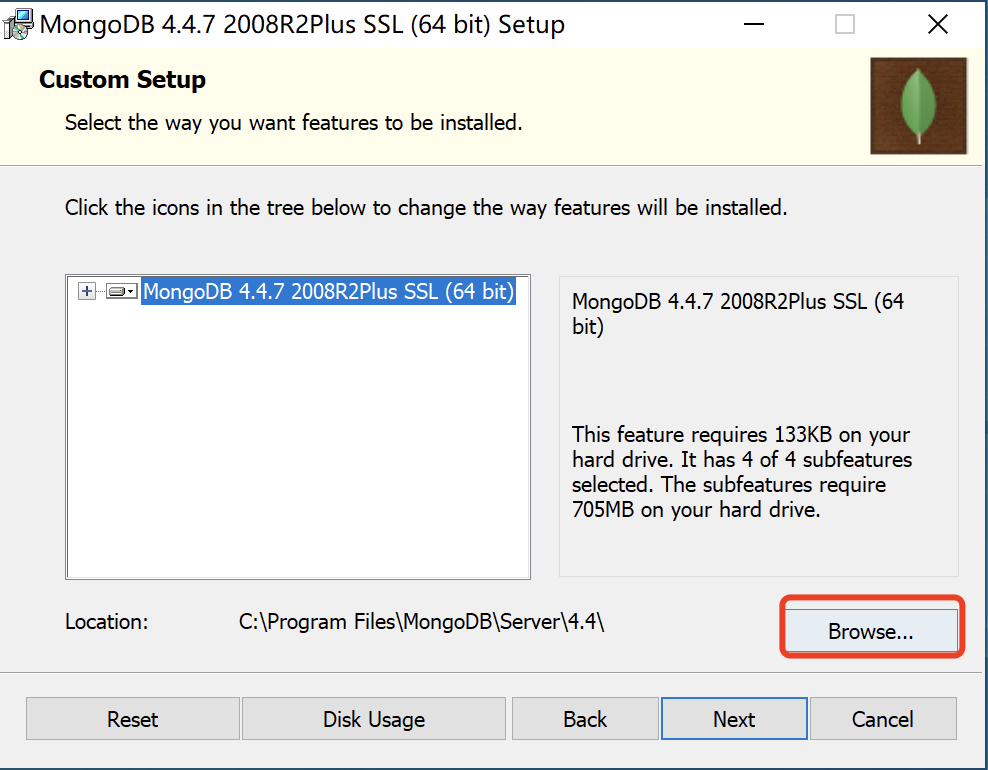Click the Browse... button
988x770 pixels.
[871, 631]
